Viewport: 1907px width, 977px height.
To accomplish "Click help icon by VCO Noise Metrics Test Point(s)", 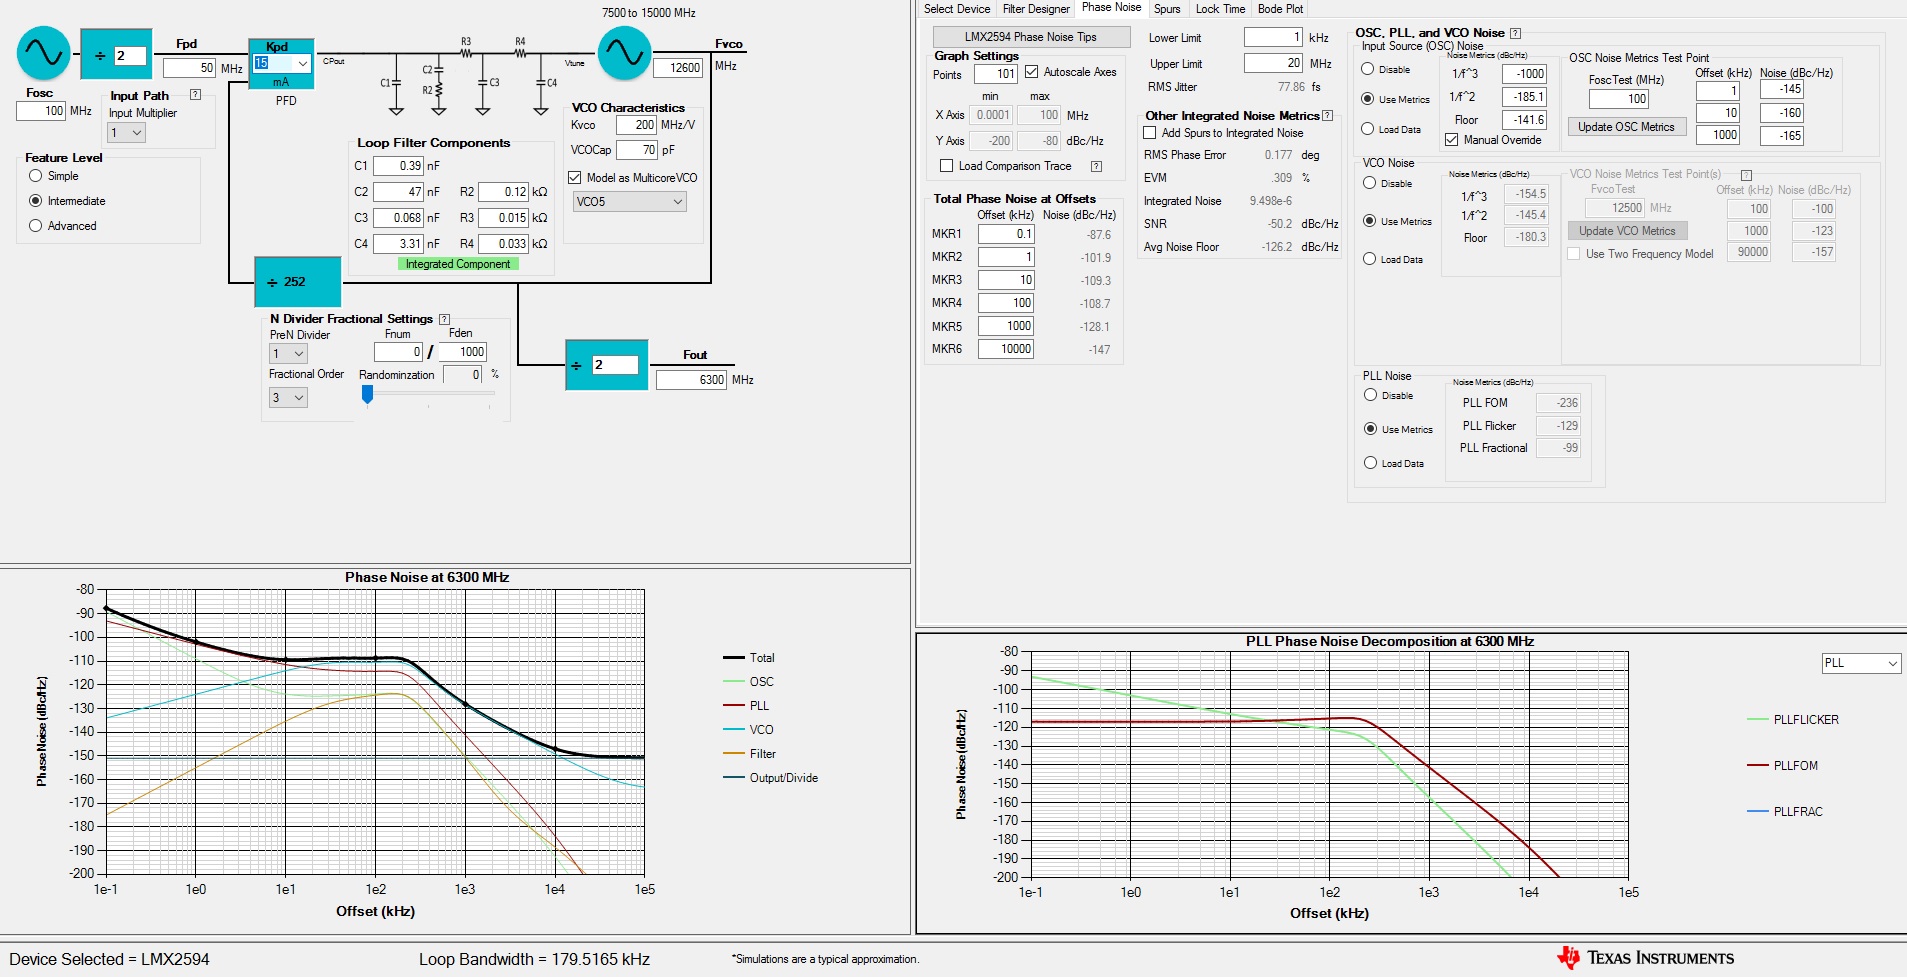I will click(1746, 175).
